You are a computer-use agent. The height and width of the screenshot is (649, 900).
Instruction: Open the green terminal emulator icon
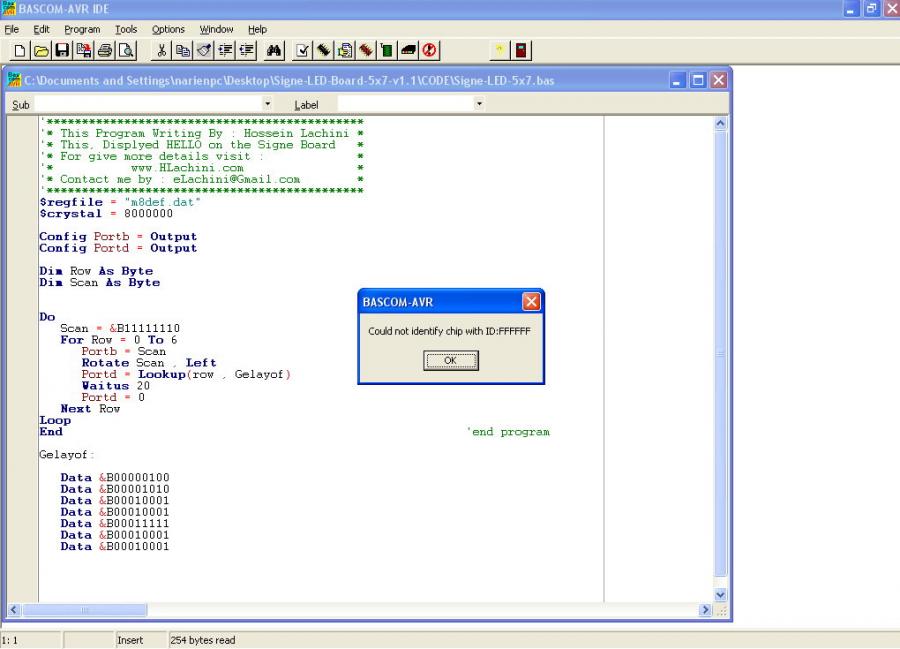[387, 50]
